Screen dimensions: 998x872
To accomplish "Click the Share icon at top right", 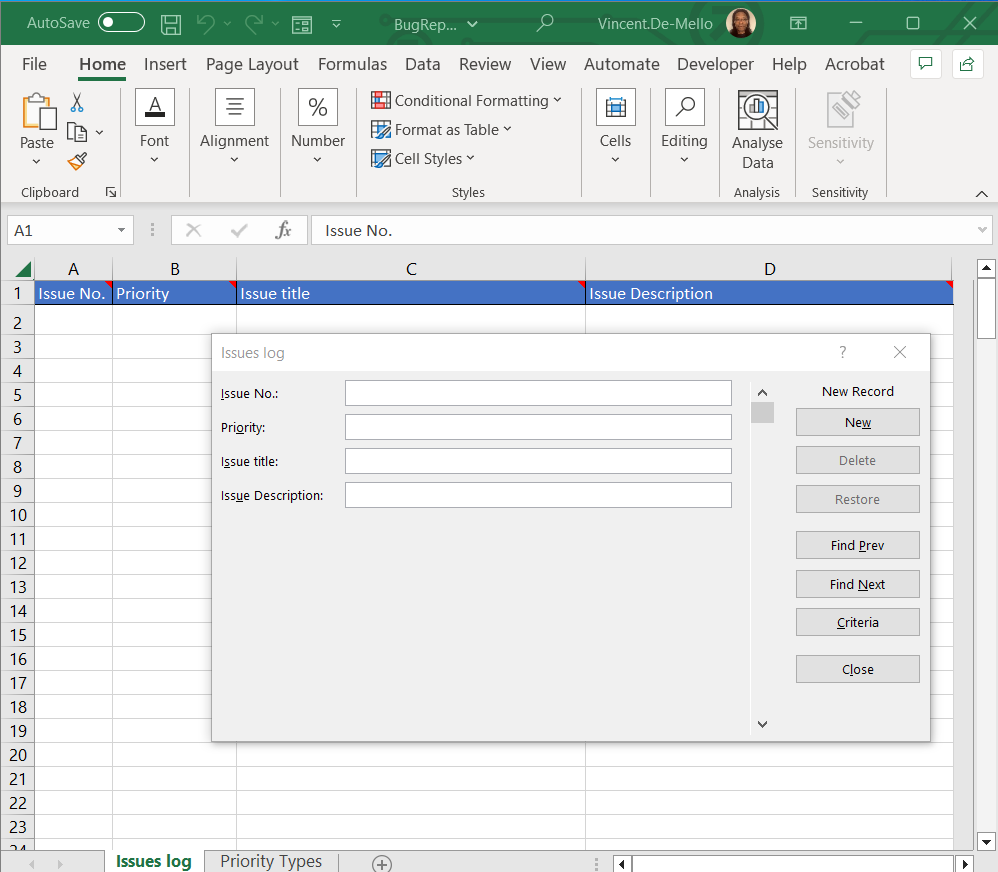I will coord(966,64).
